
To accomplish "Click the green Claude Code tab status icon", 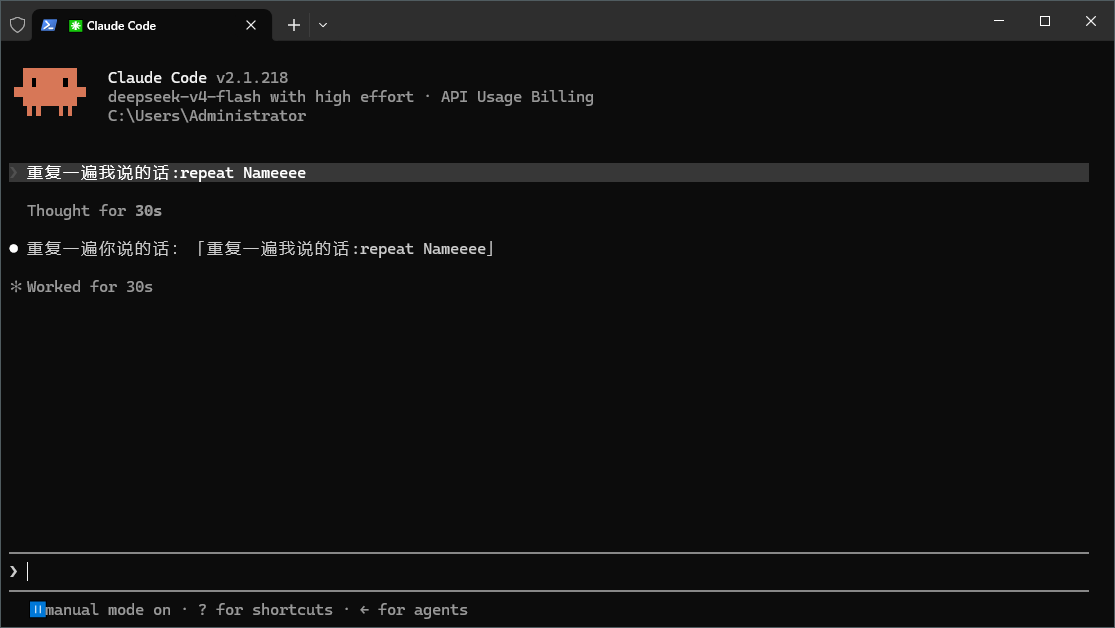I will [x=75, y=26].
